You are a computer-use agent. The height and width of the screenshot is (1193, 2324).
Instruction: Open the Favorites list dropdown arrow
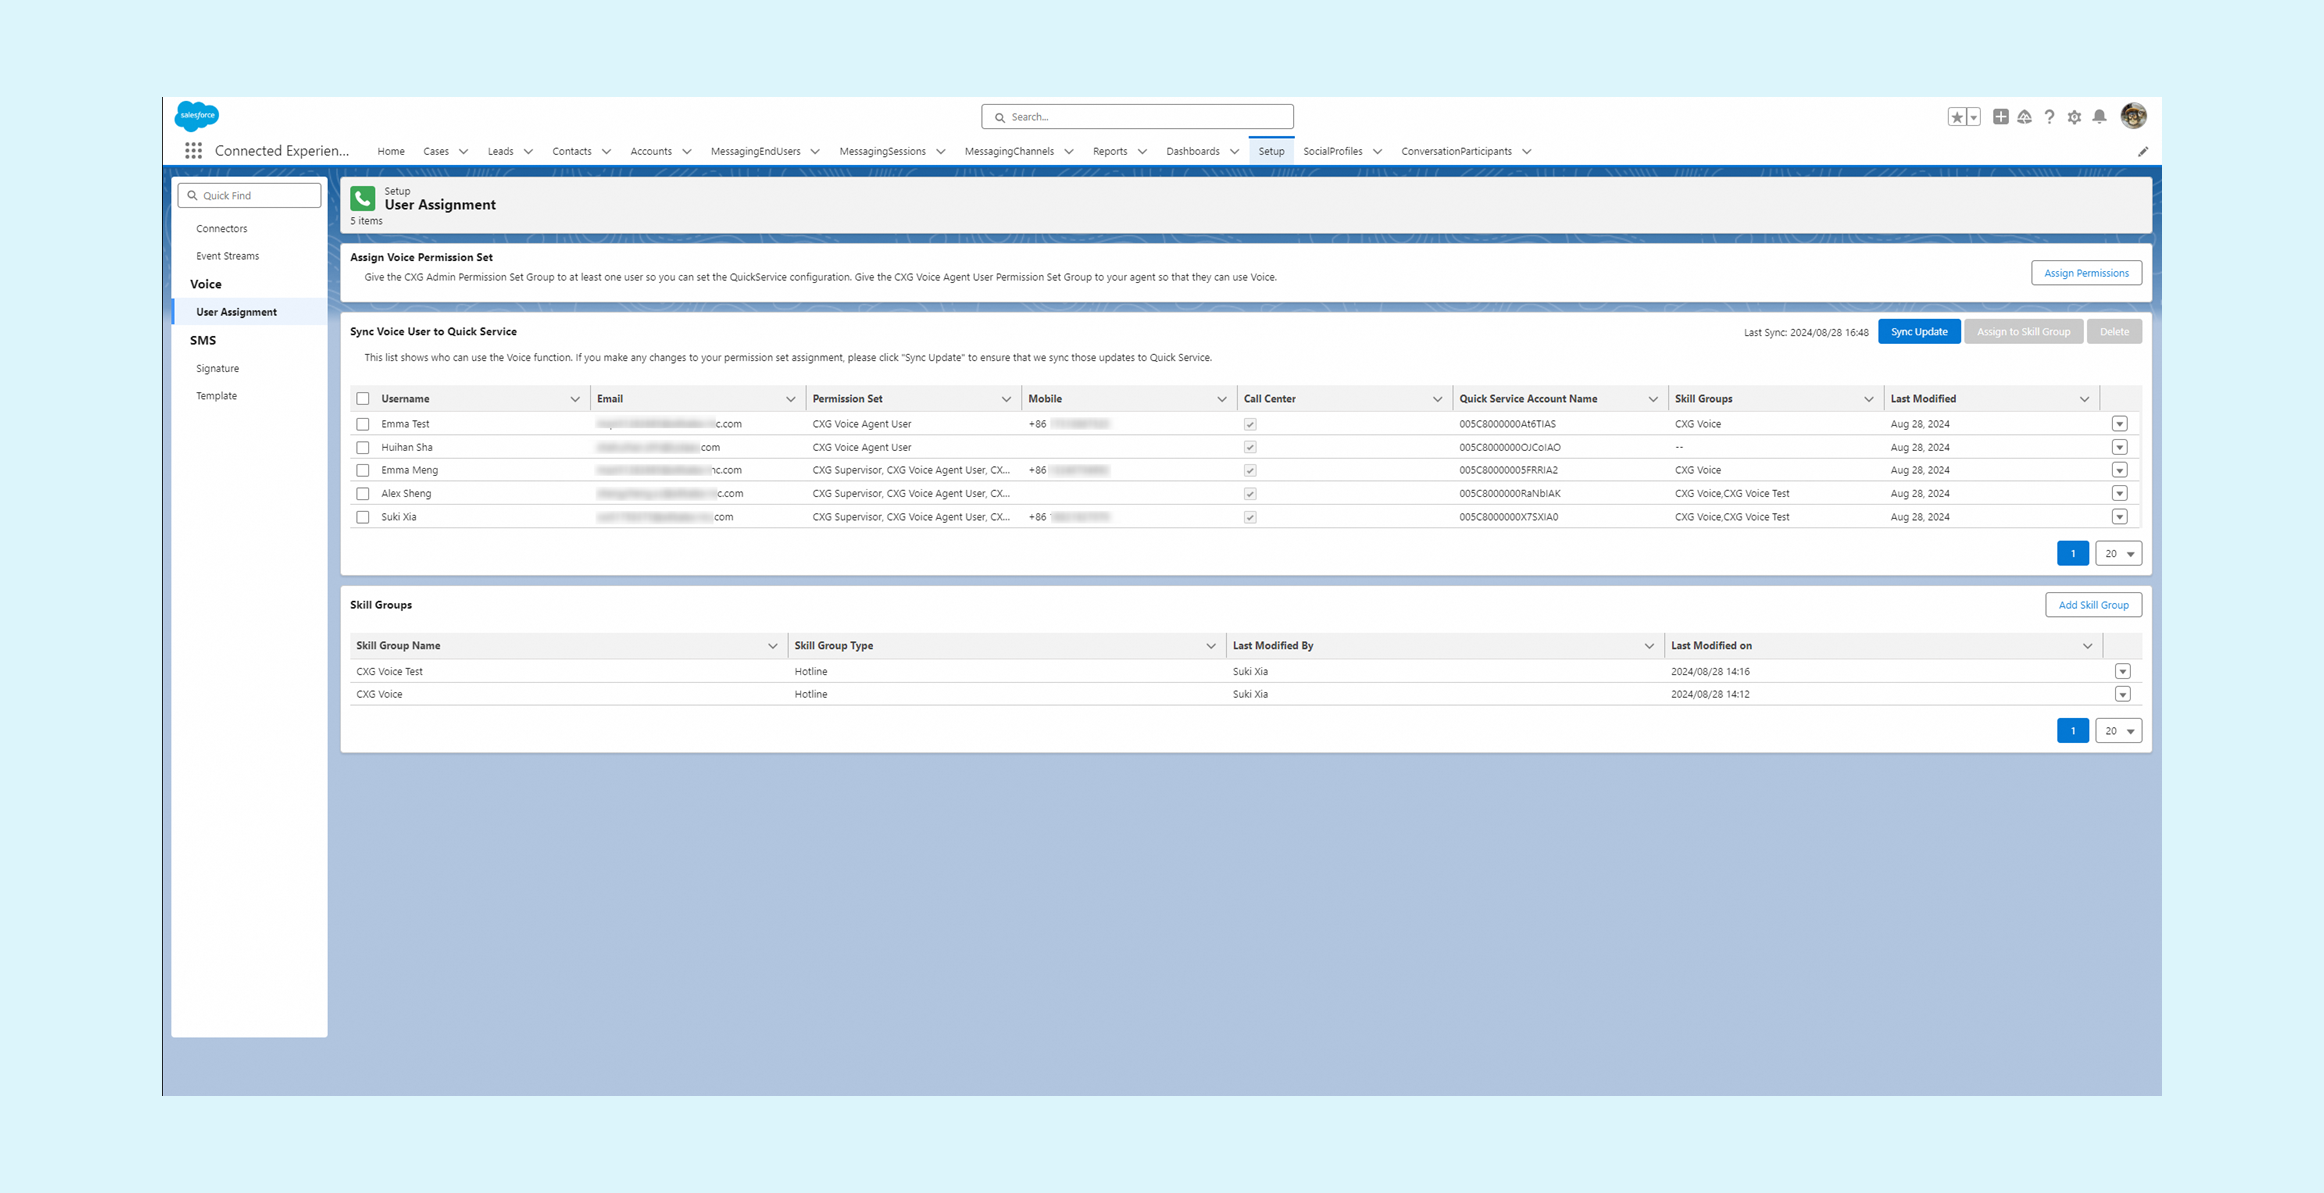coord(1973,117)
